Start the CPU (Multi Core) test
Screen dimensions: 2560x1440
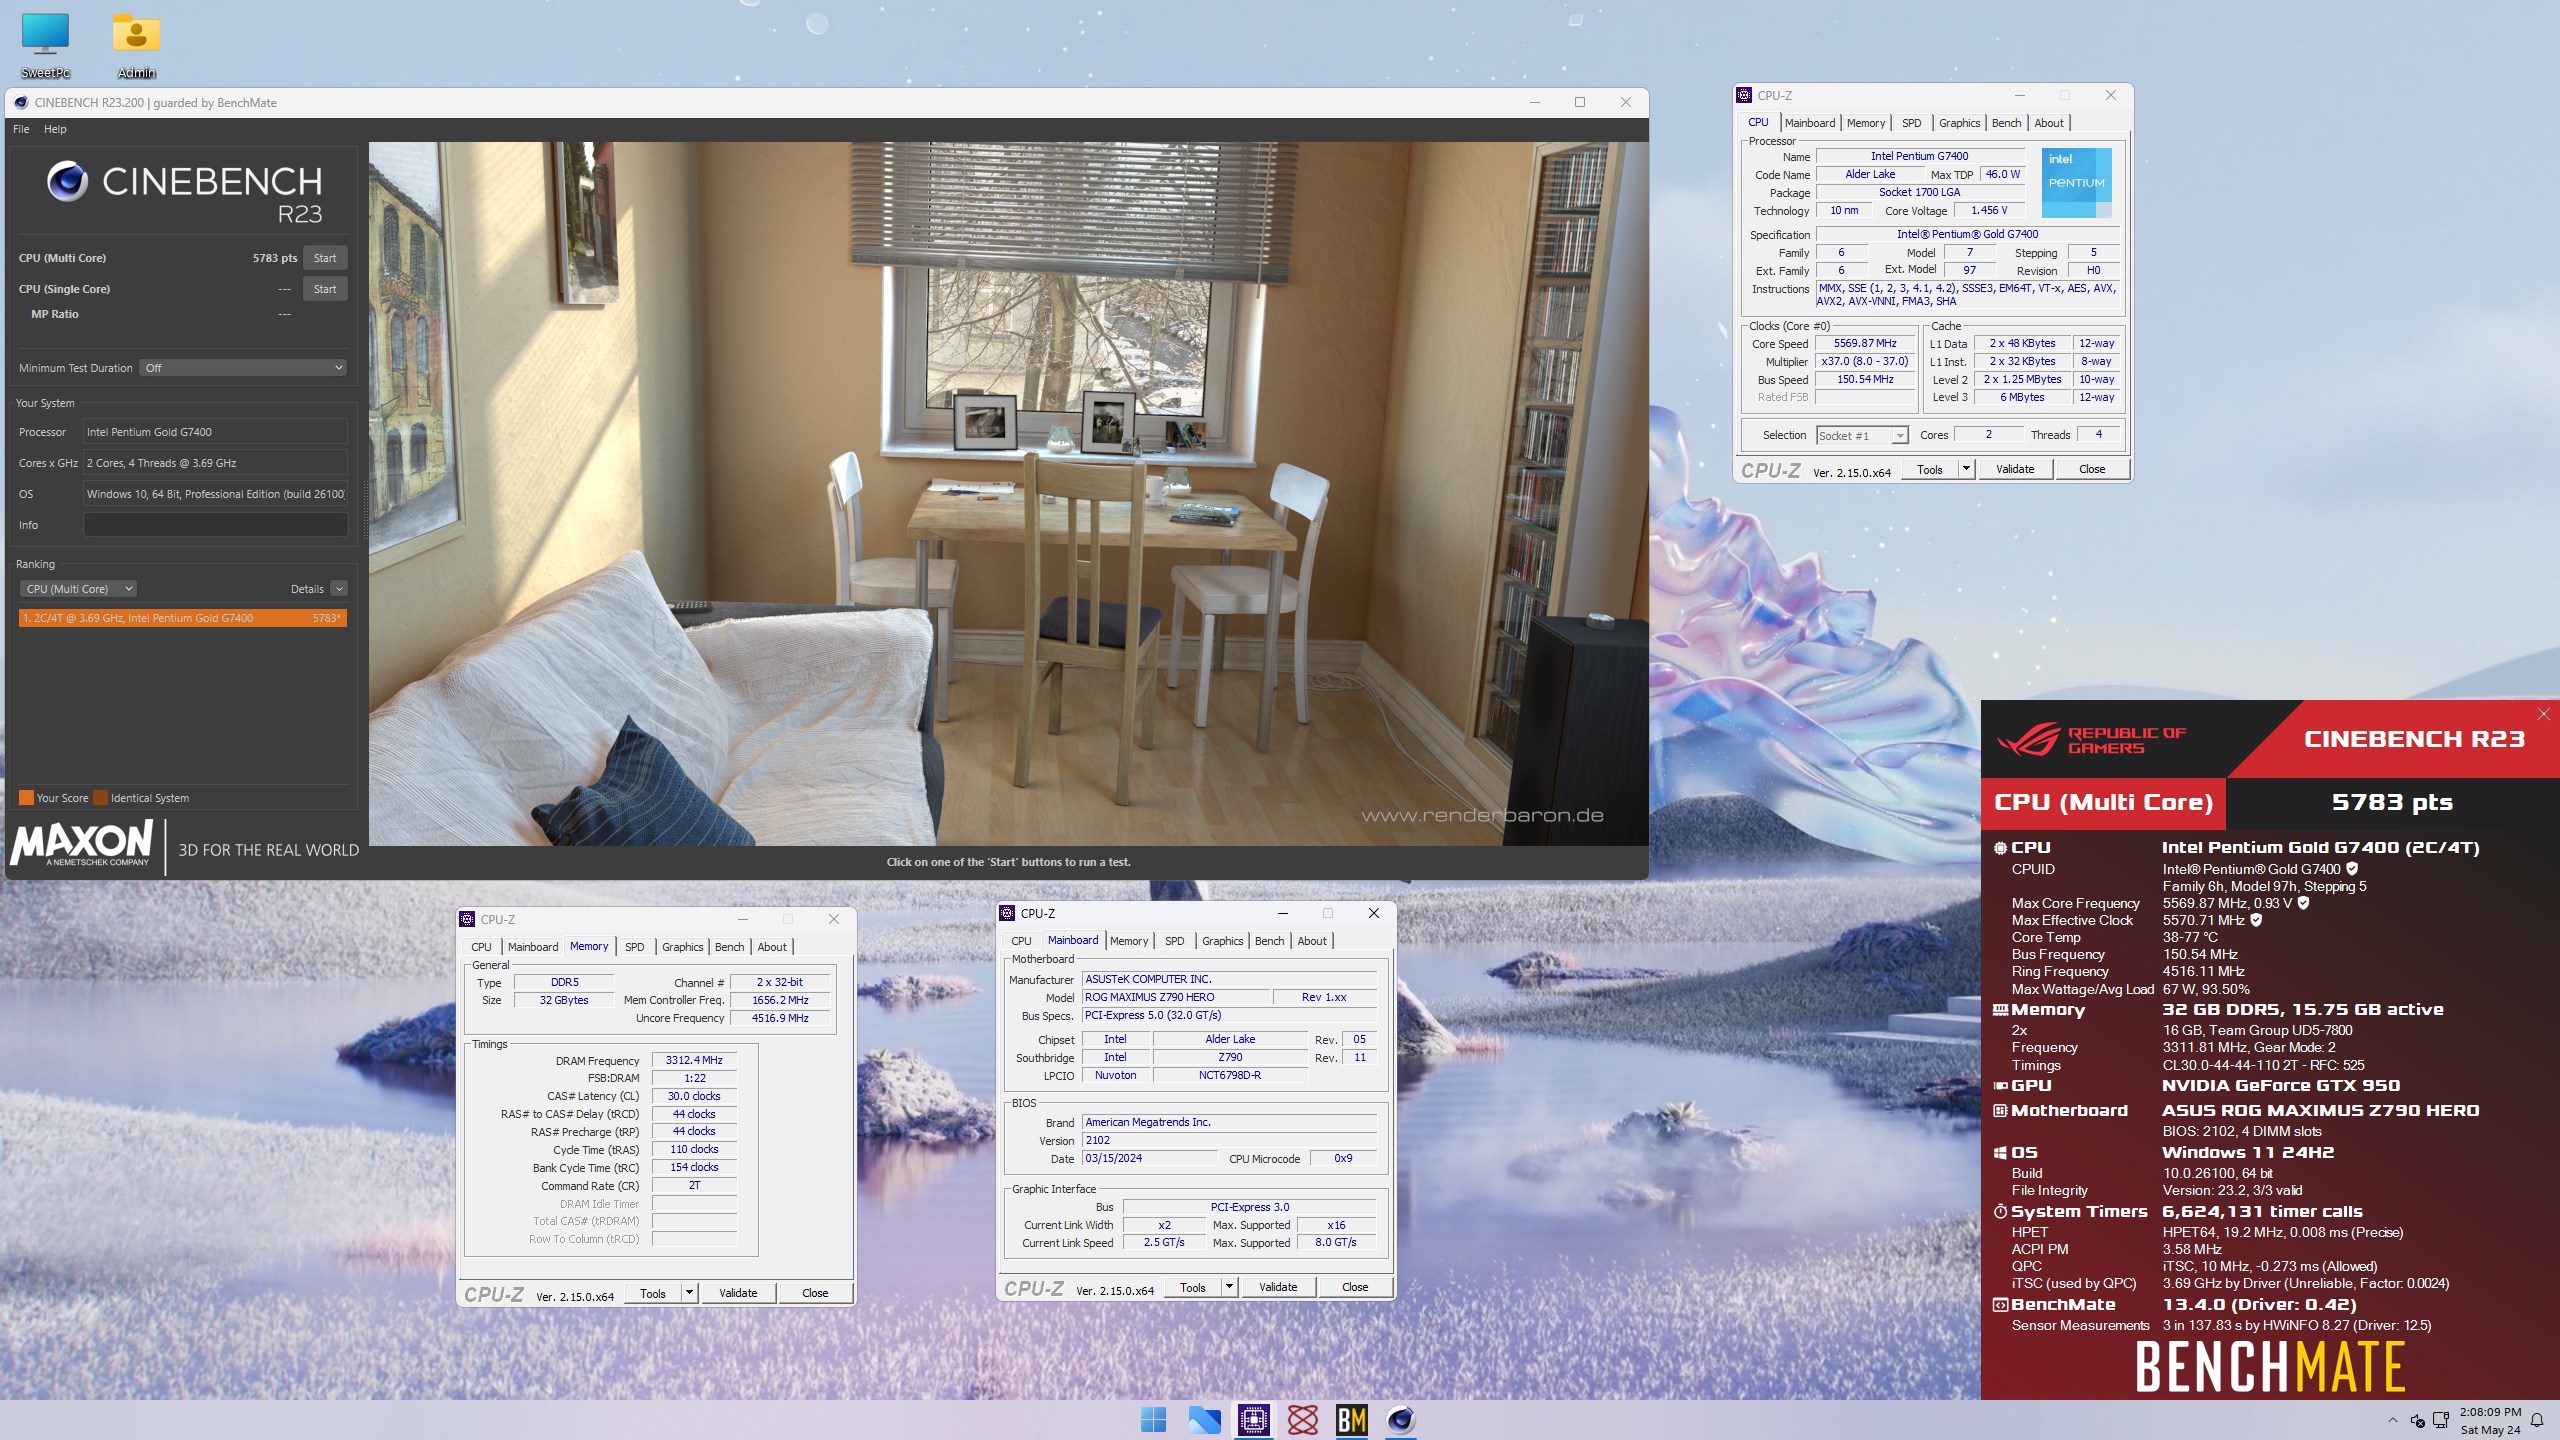(325, 258)
